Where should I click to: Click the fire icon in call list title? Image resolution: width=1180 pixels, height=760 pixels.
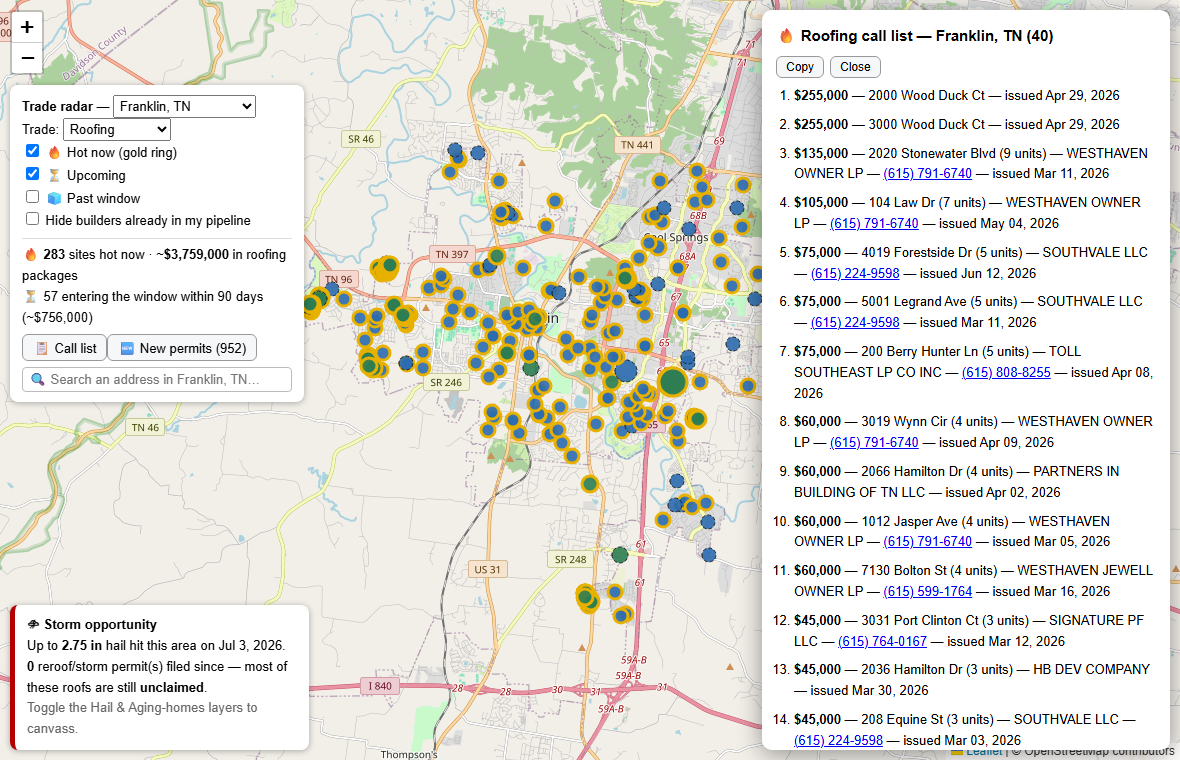[x=786, y=36]
